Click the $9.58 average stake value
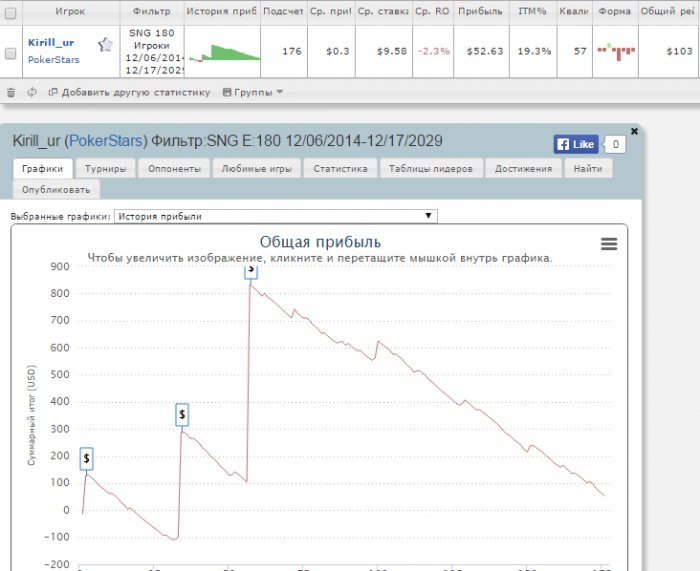The image size is (700, 571). pyautogui.click(x=392, y=51)
